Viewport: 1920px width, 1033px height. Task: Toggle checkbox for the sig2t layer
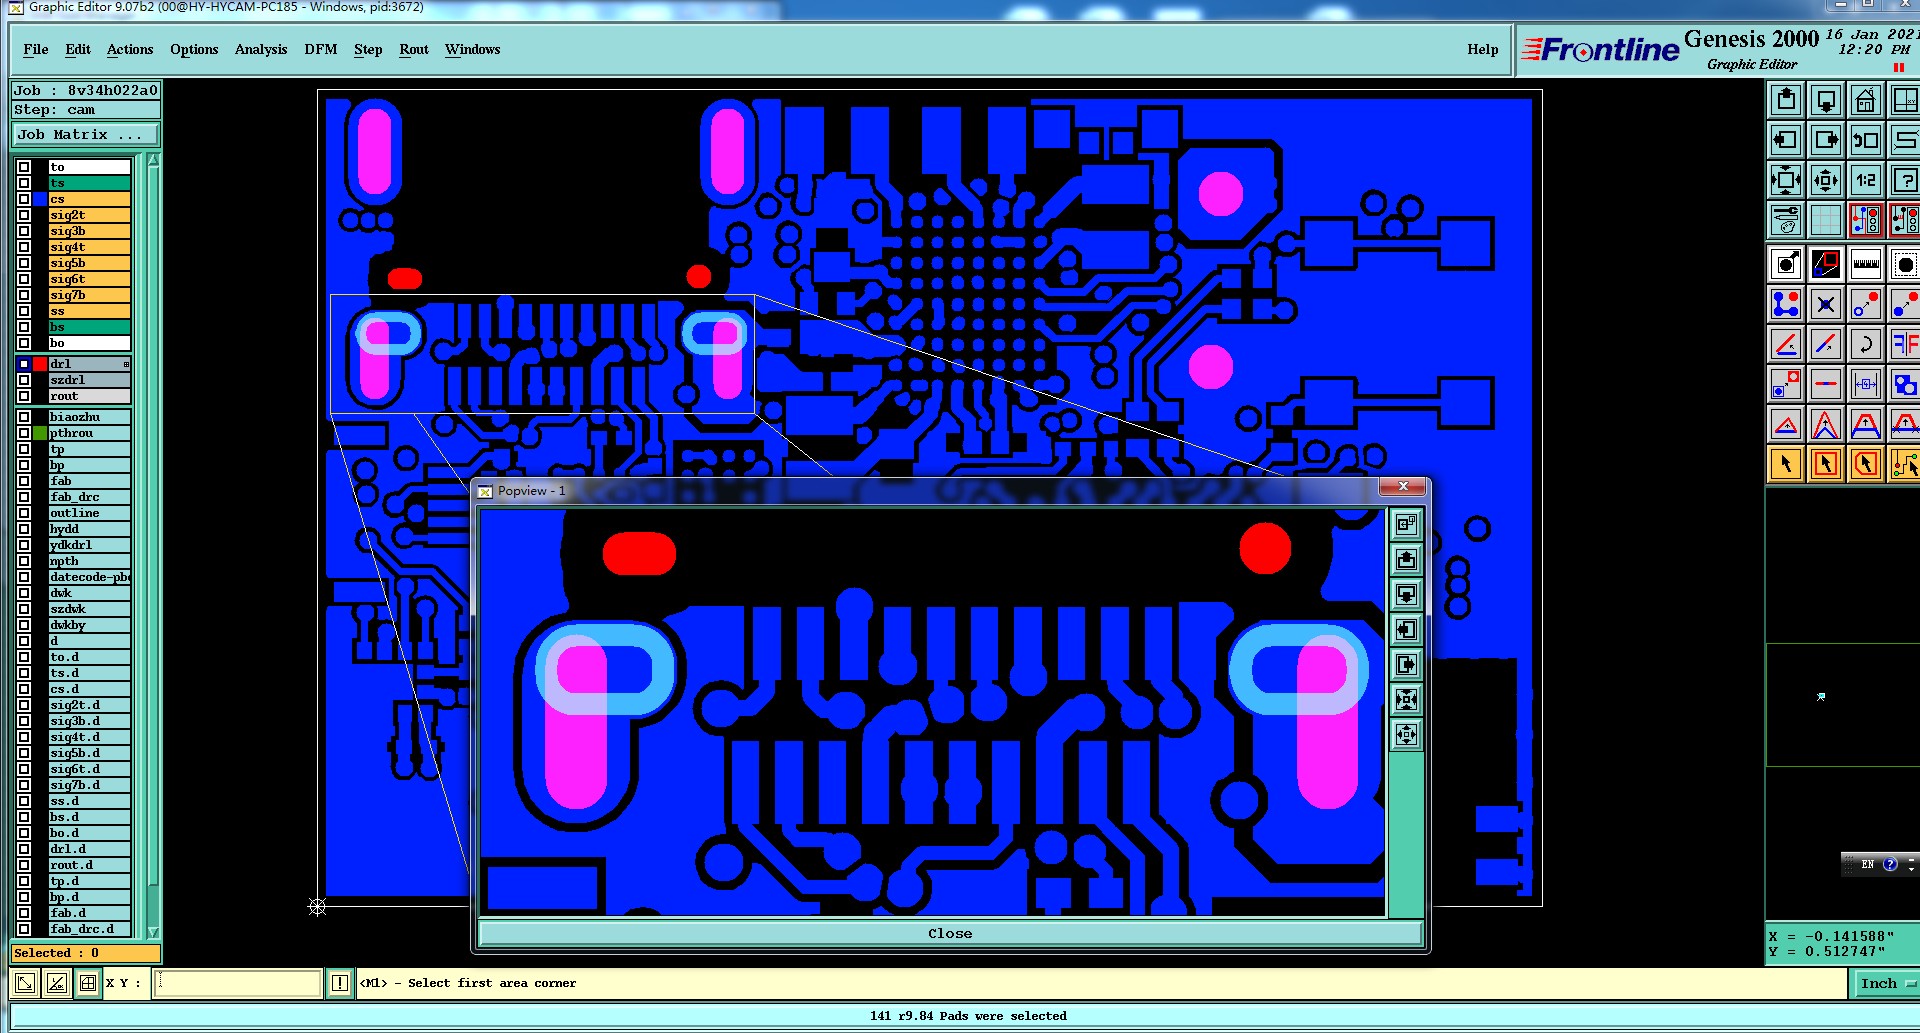pos(24,215)
